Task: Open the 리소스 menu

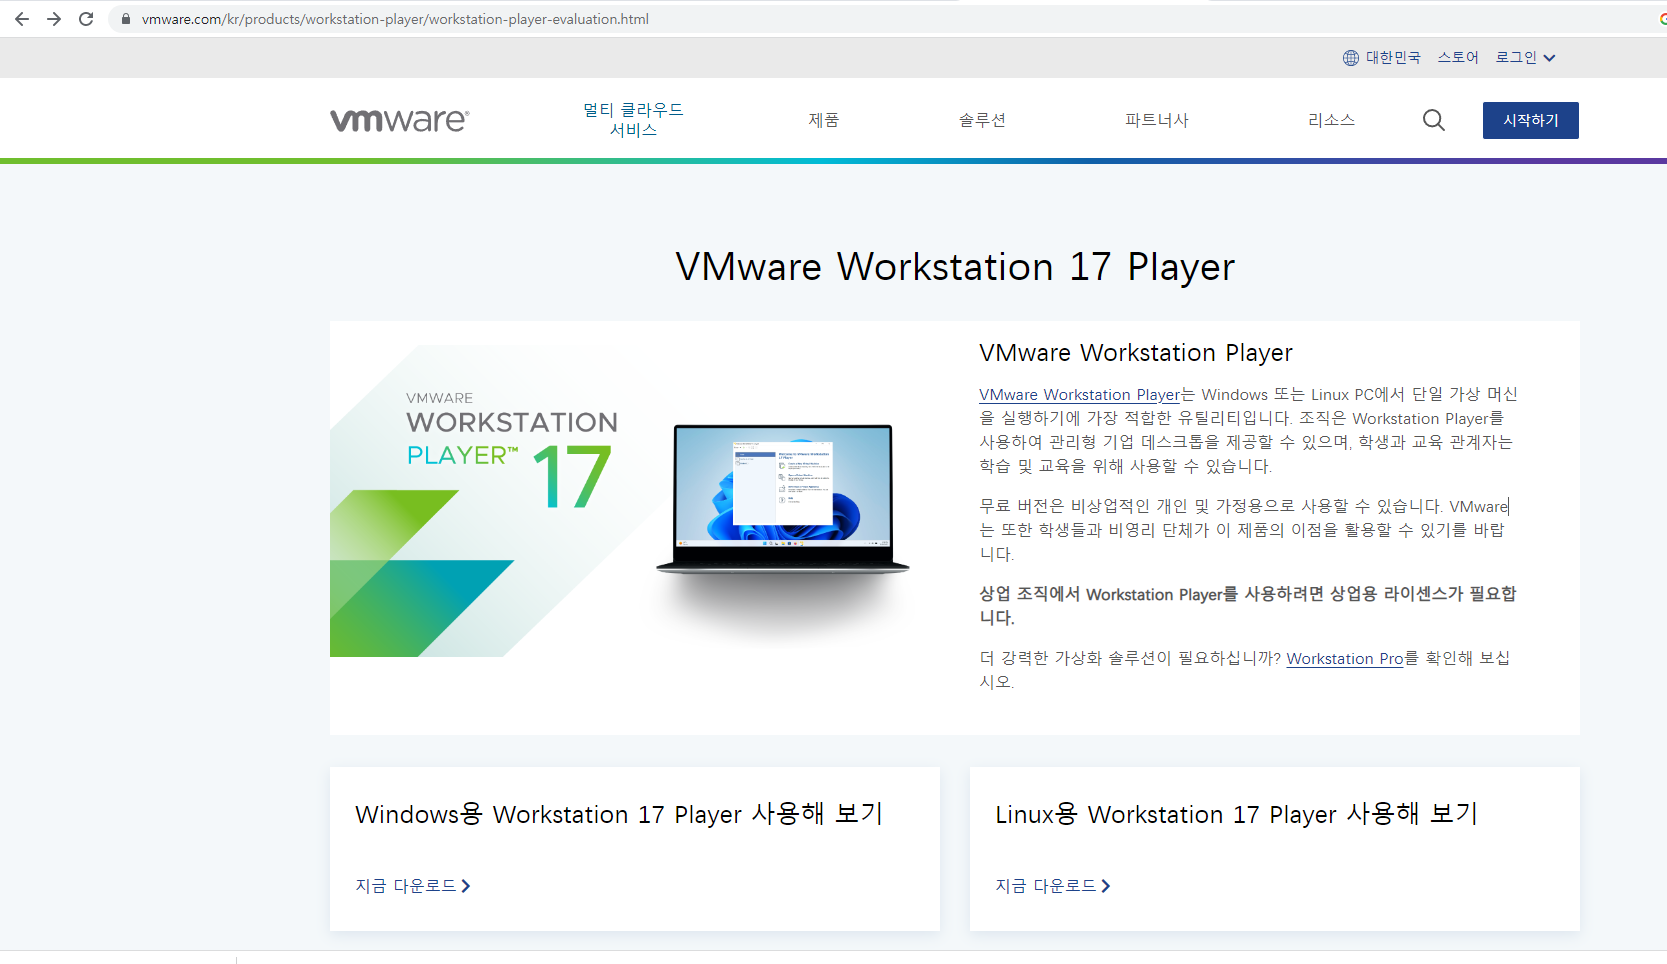Action: [x=1331, y=120]
